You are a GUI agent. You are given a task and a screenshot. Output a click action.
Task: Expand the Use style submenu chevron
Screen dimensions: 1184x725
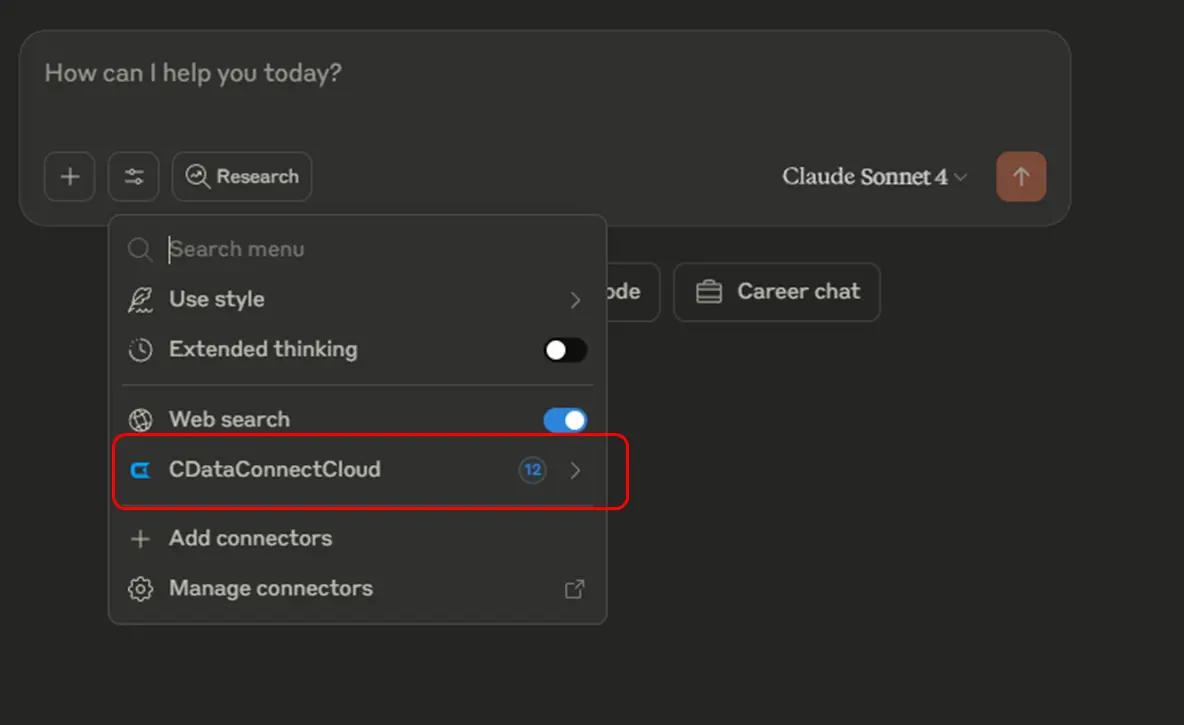click(x=575, y=300)
